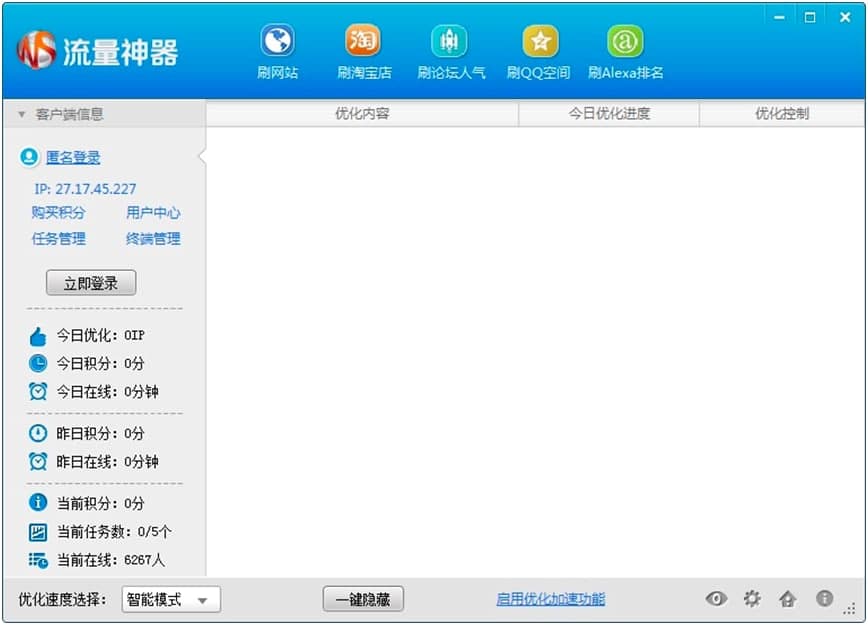Click the 立即登录 button
The image size is (868, 625).
point(91,283)
